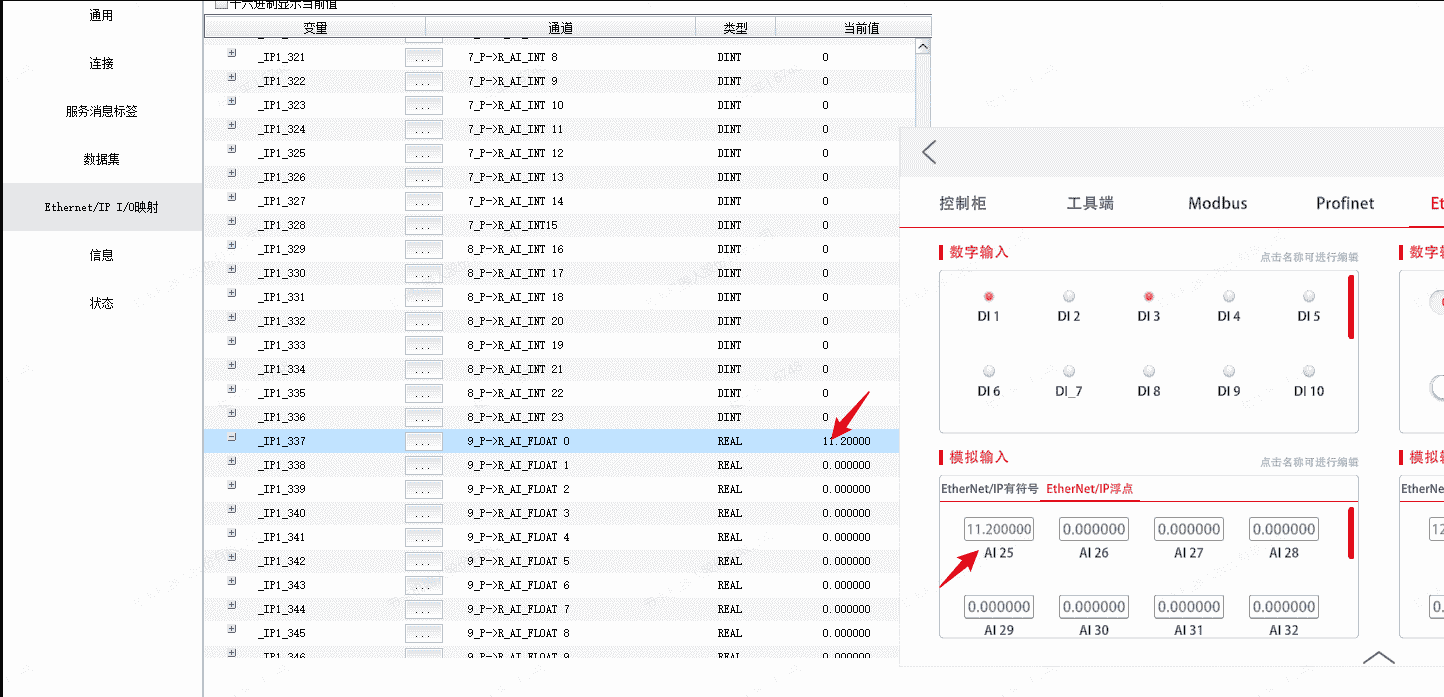
Task: Click the DI 8 indicator light
Action: point(1149,372)
